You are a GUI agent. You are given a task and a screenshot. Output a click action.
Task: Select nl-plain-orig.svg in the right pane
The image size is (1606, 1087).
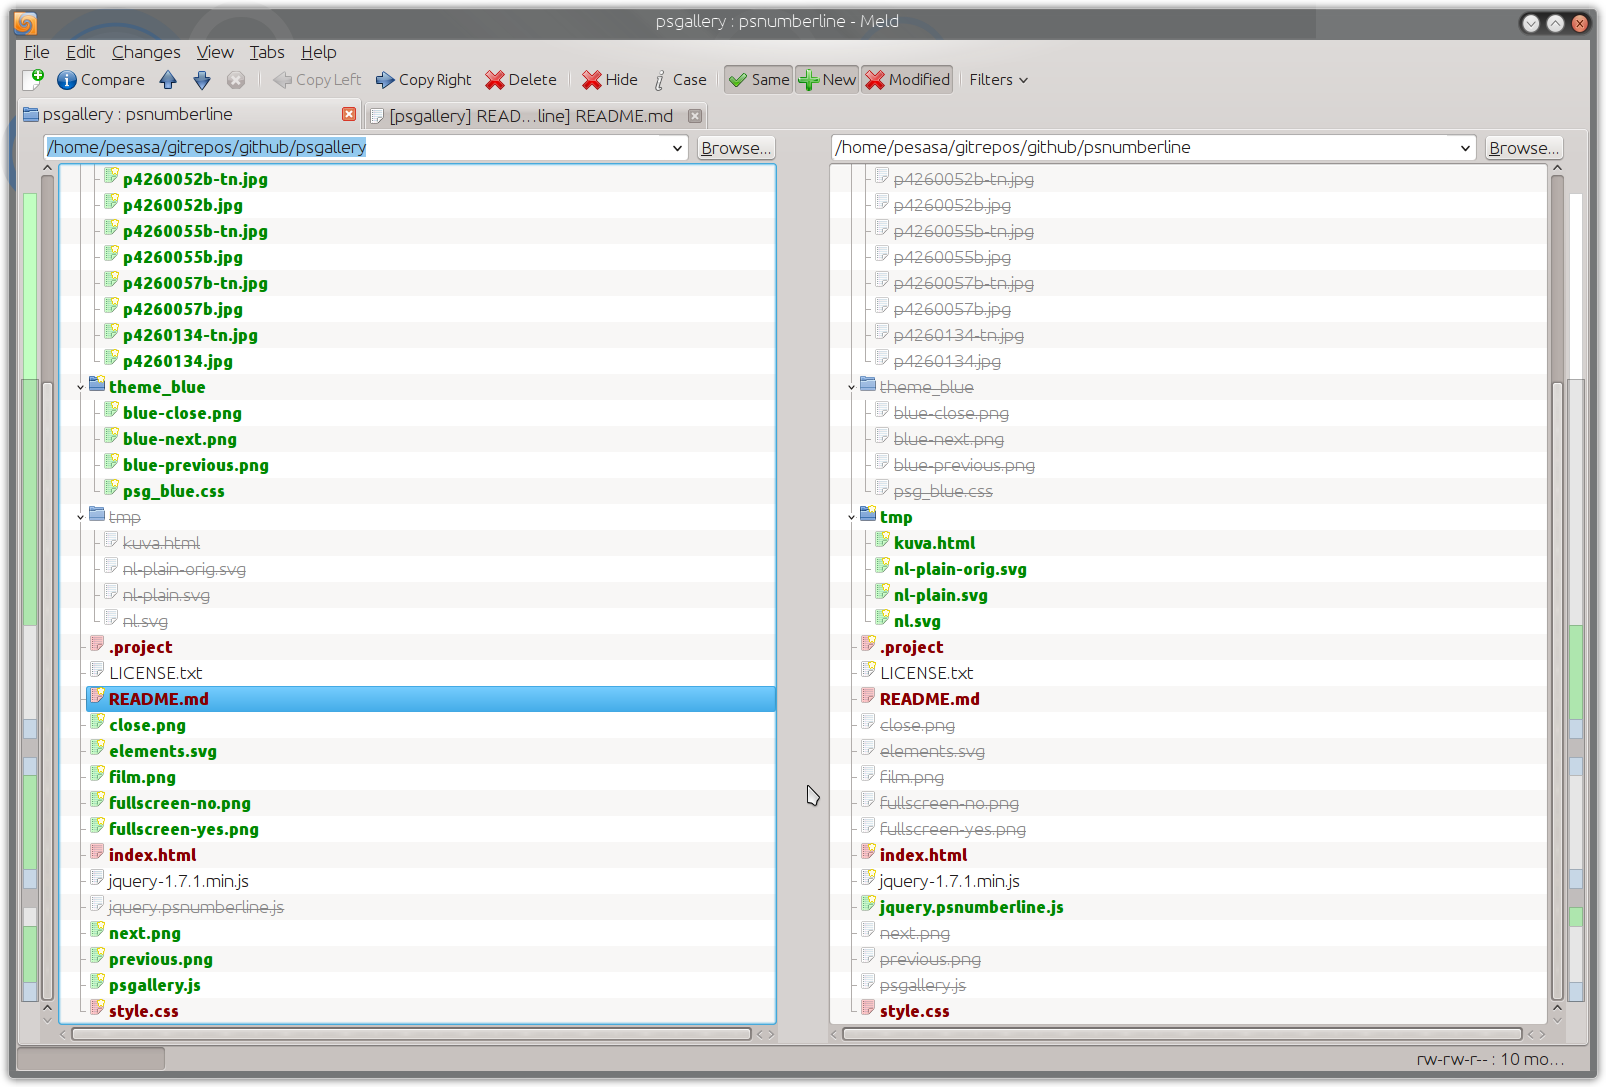tap(960, 569)
